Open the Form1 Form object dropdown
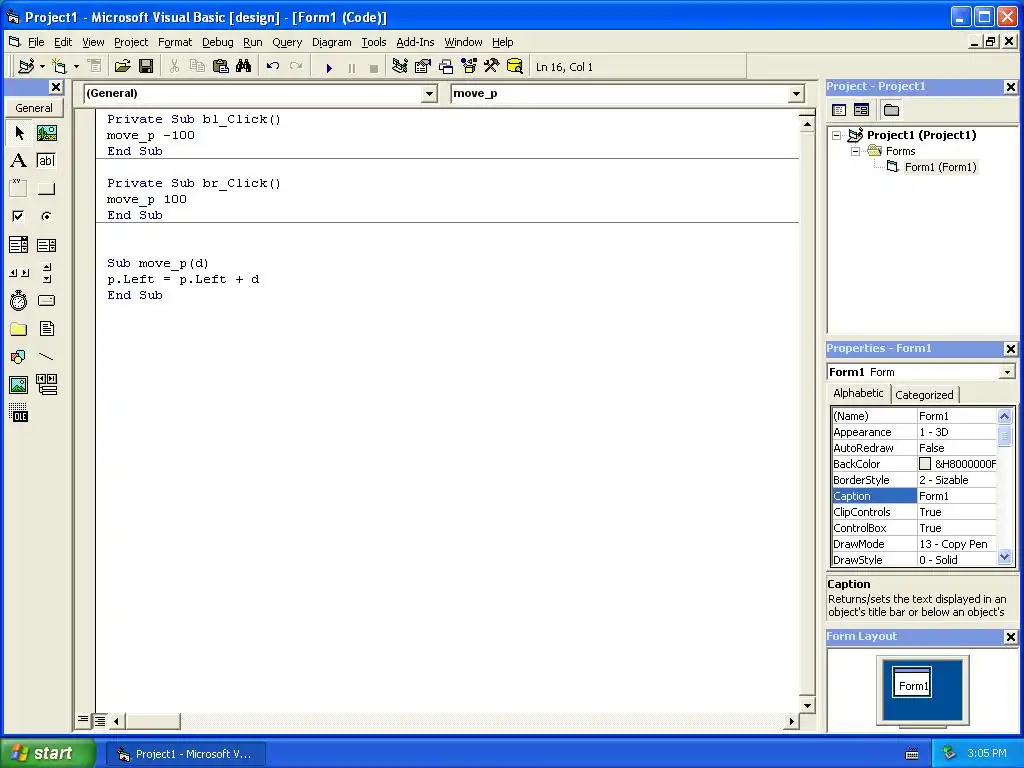This screenshot has height=768, width=1024. (1007, 372)
